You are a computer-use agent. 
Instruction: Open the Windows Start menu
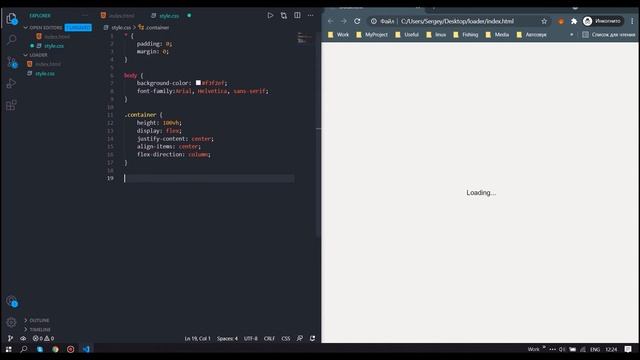point(9,349)
